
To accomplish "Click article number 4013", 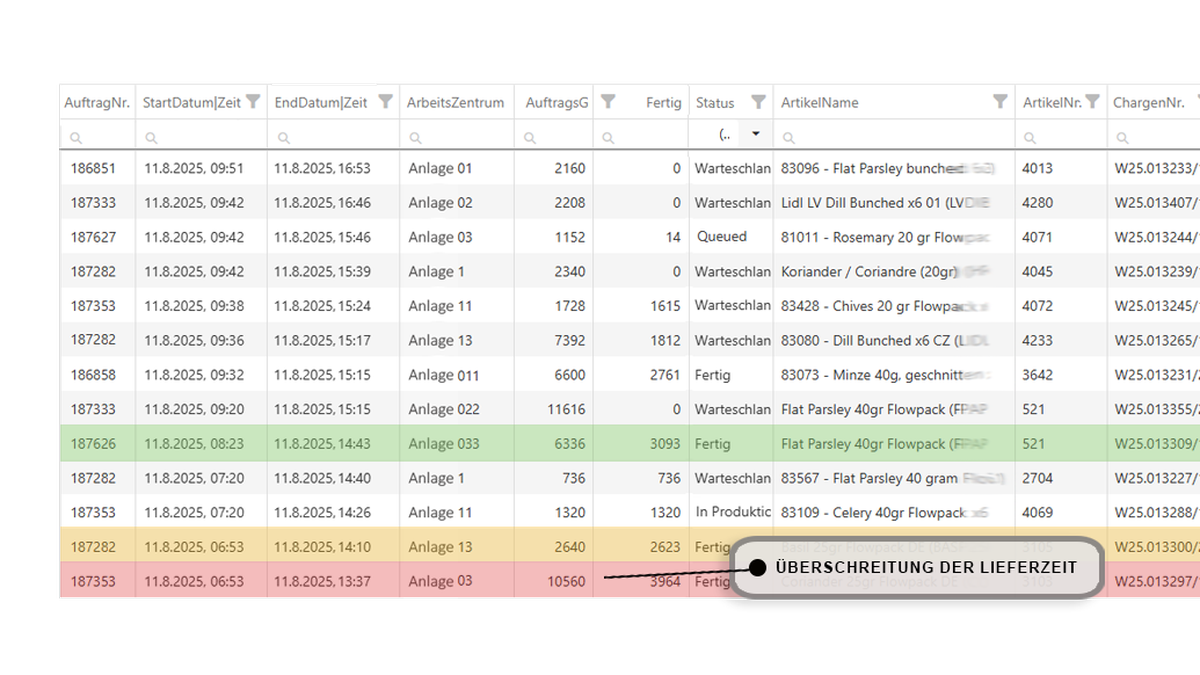I will (1037, 168).
